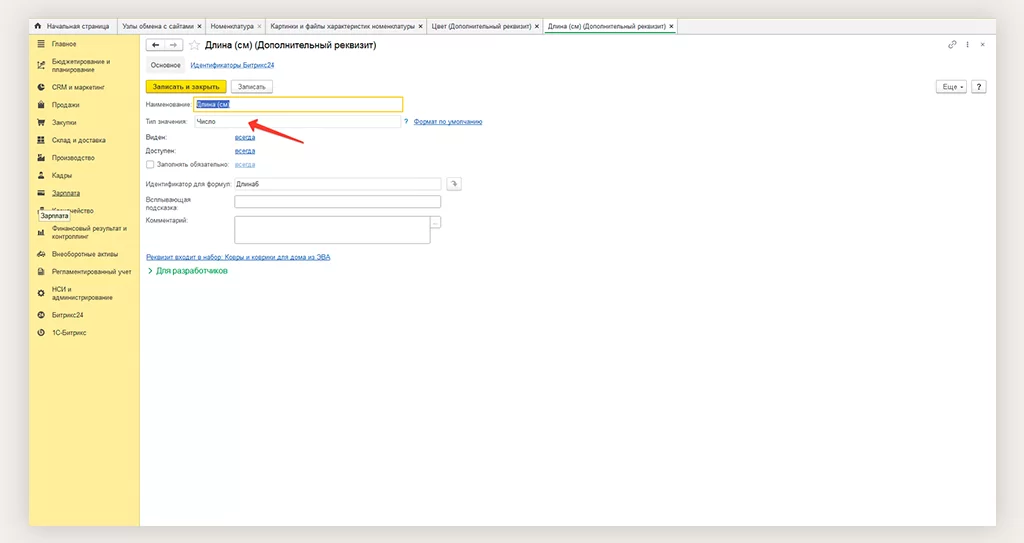Open the Битрикс24 sidebar section
This screenshot has width=1024, height=543.
pyautogui.click(x=68, y=315)
